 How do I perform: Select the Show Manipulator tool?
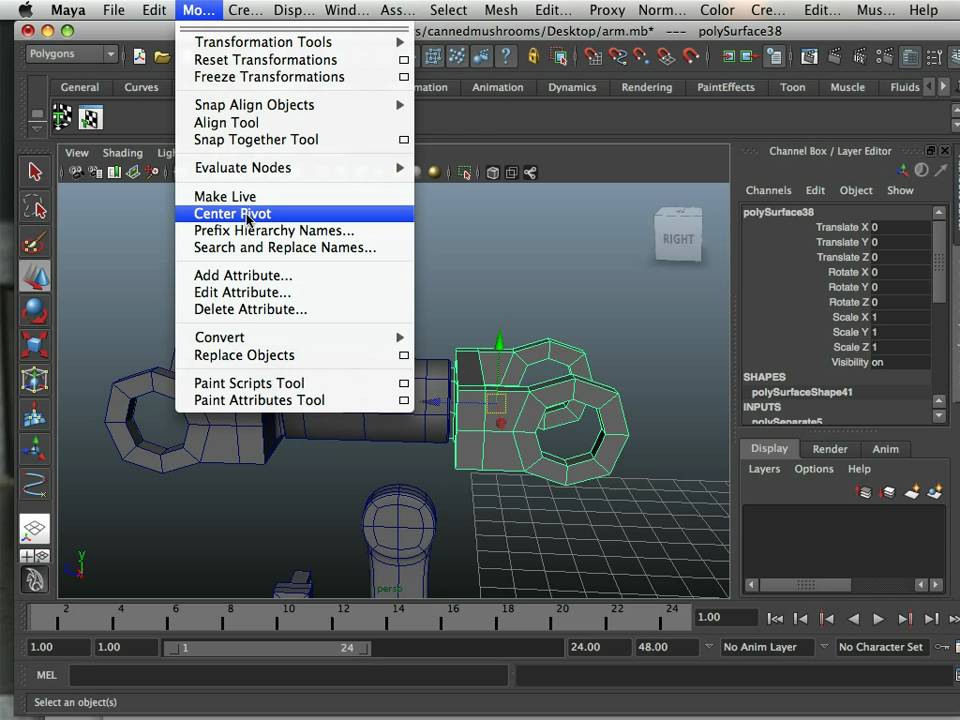[35, 449]
